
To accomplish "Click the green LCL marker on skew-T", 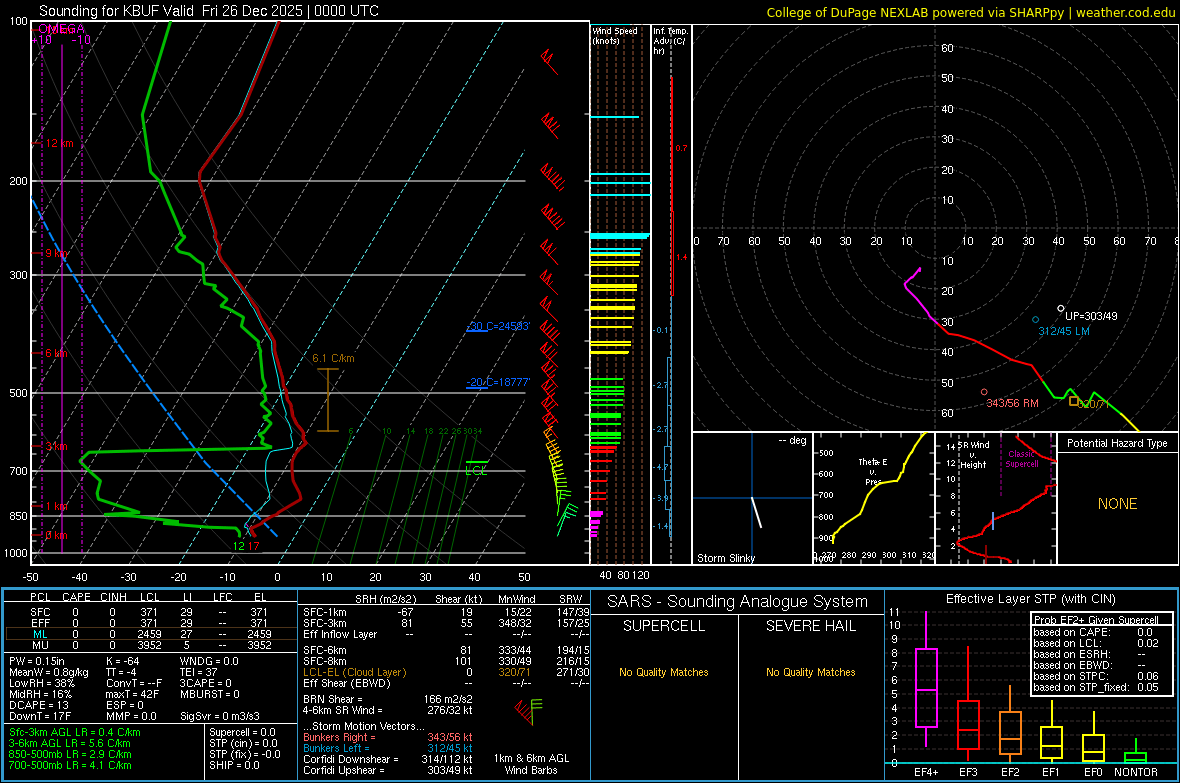I will pos(476,467).
